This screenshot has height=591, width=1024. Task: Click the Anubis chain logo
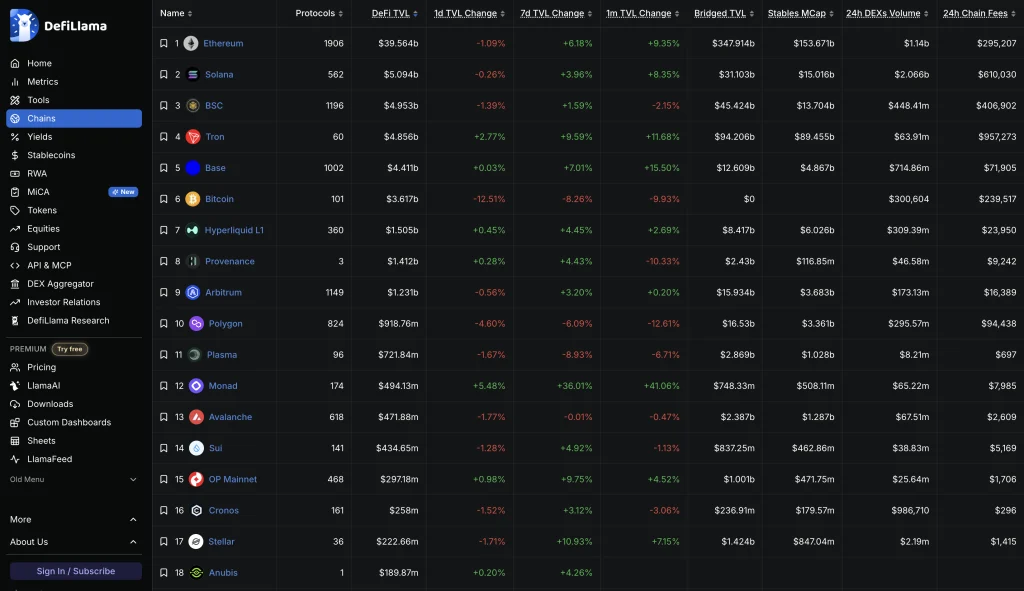196,573
